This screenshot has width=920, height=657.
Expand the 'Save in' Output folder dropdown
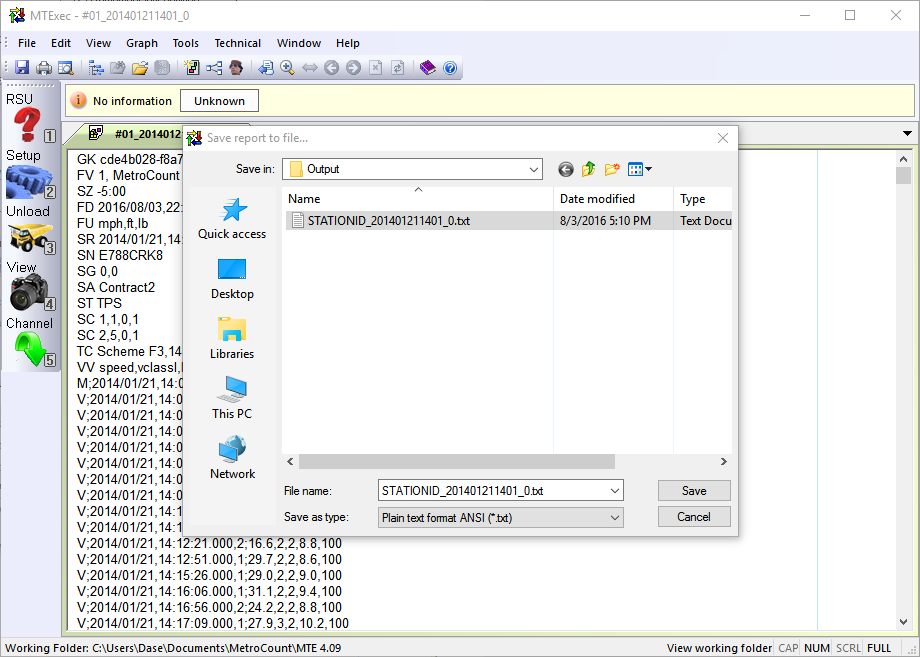point(534,170)
